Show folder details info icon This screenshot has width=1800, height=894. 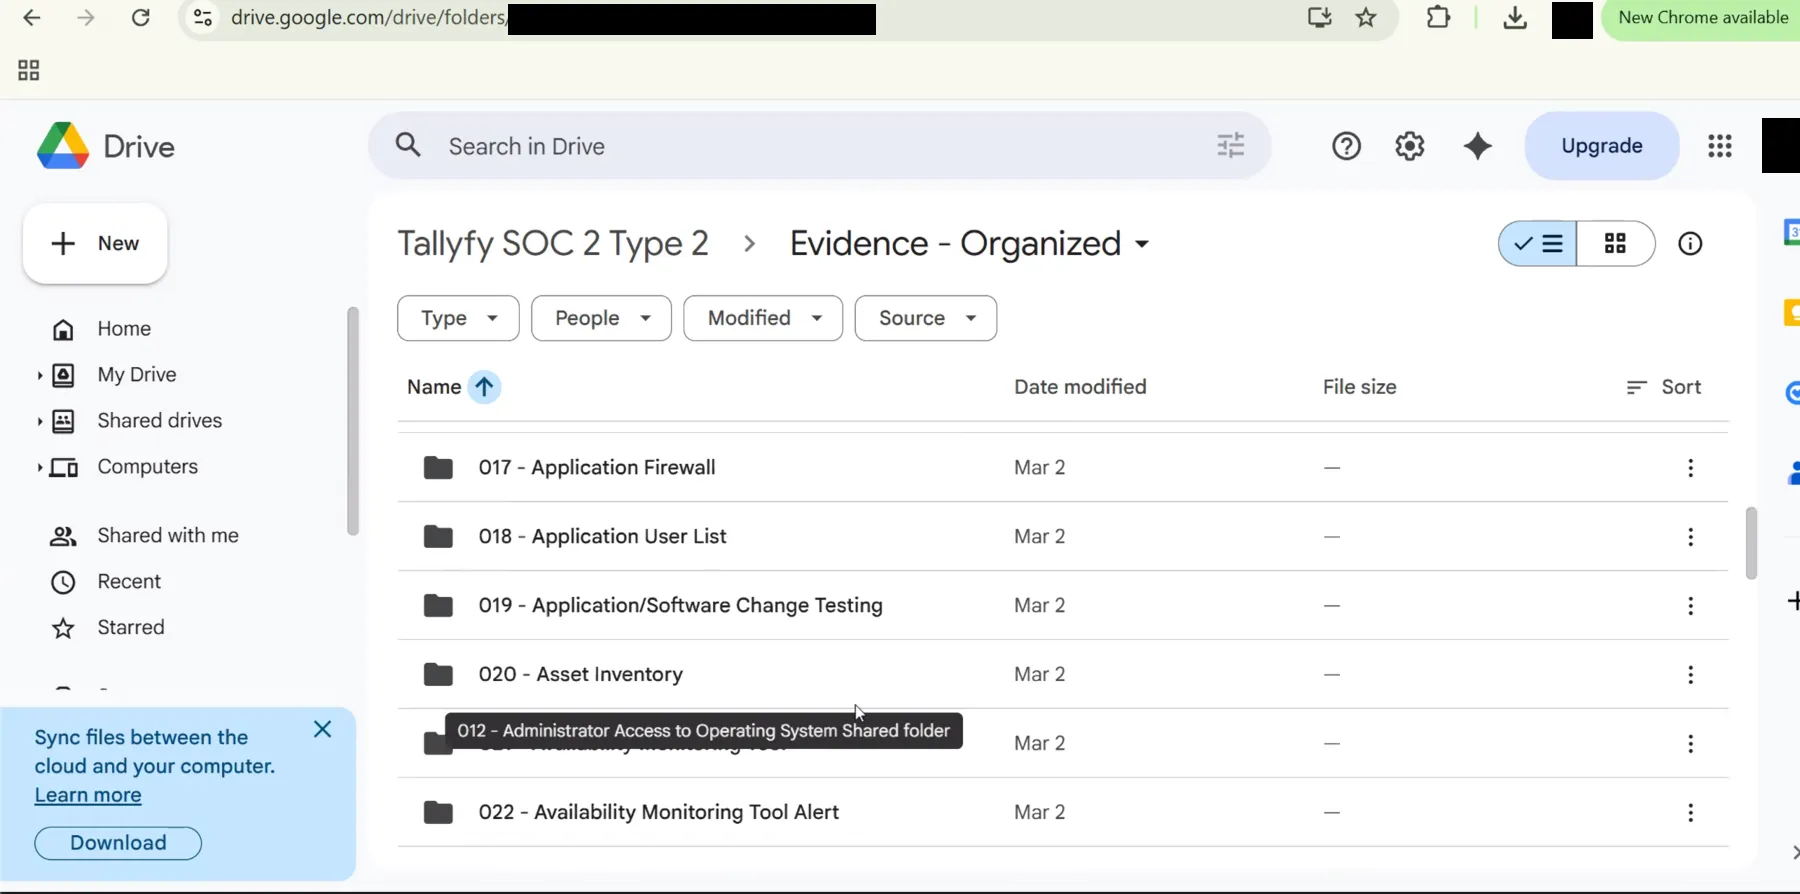click(1690, 244)
